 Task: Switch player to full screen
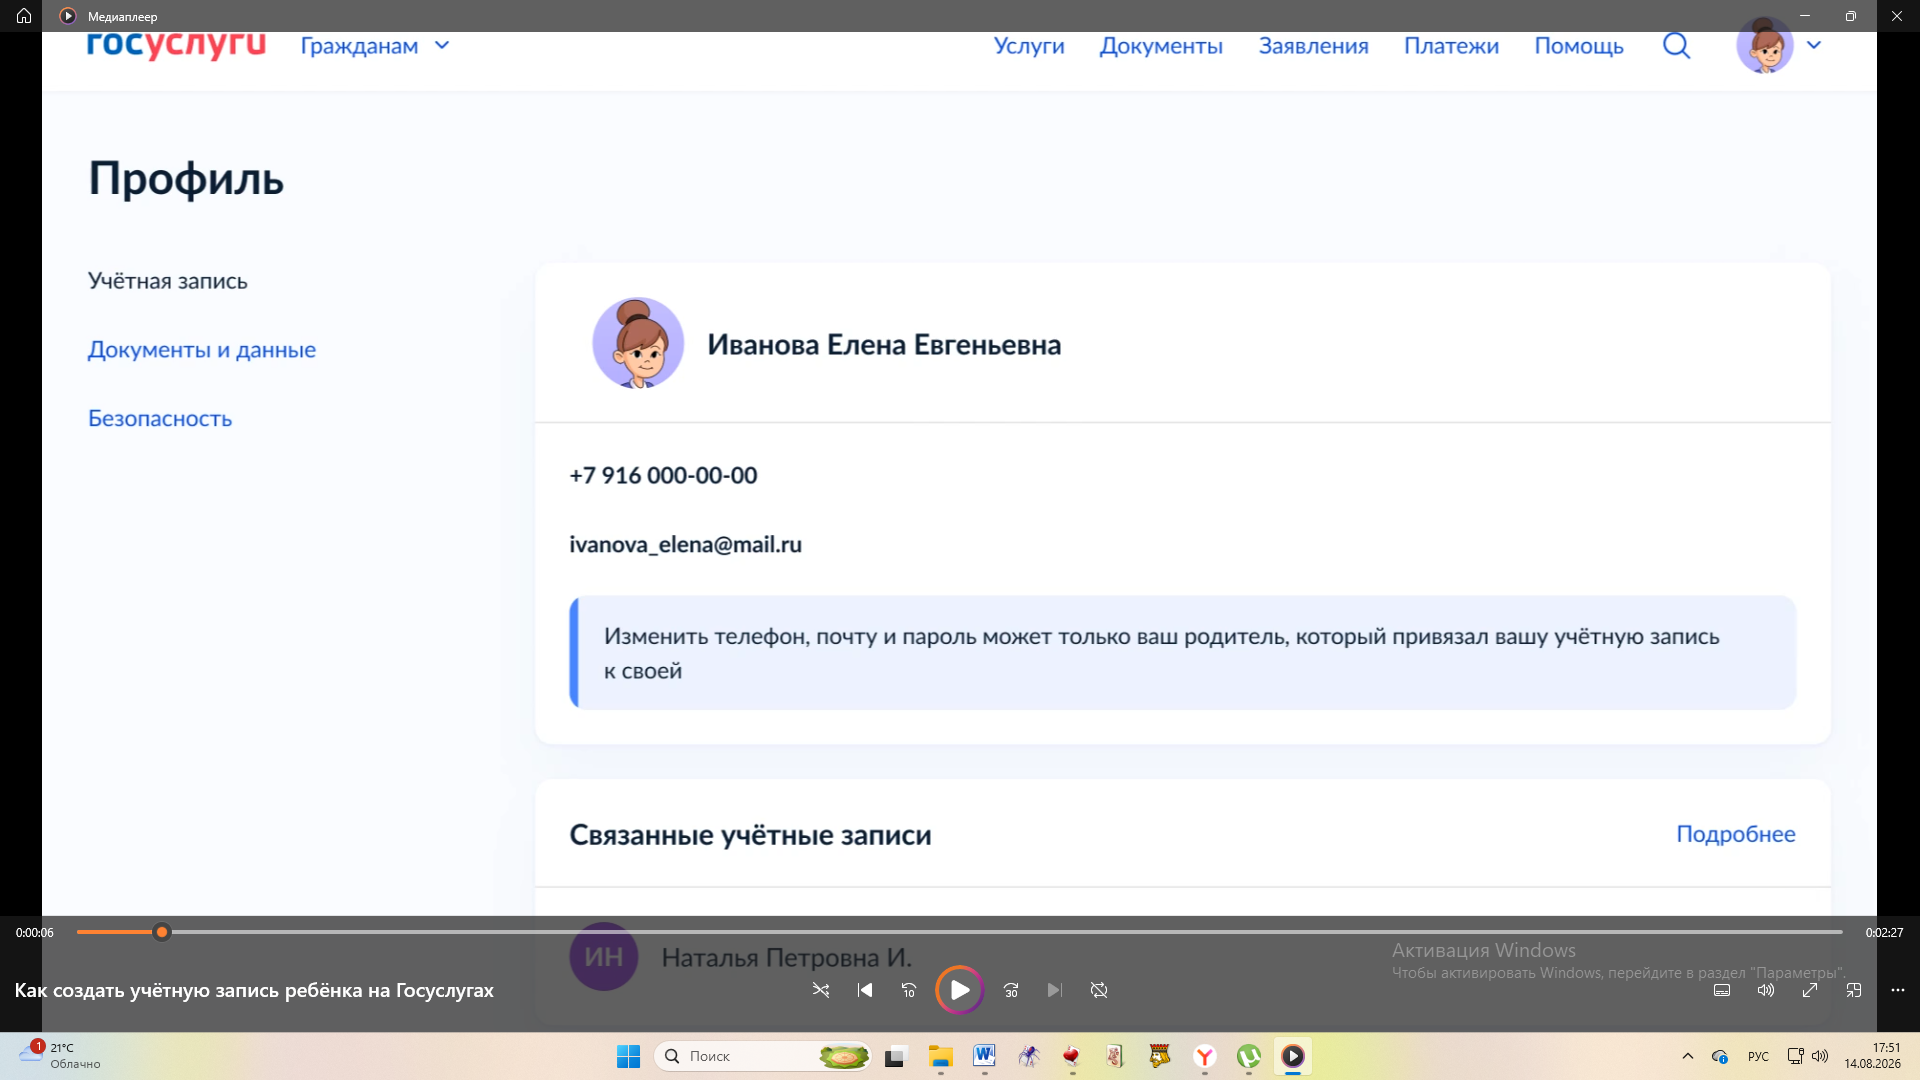coord(1810,990)
